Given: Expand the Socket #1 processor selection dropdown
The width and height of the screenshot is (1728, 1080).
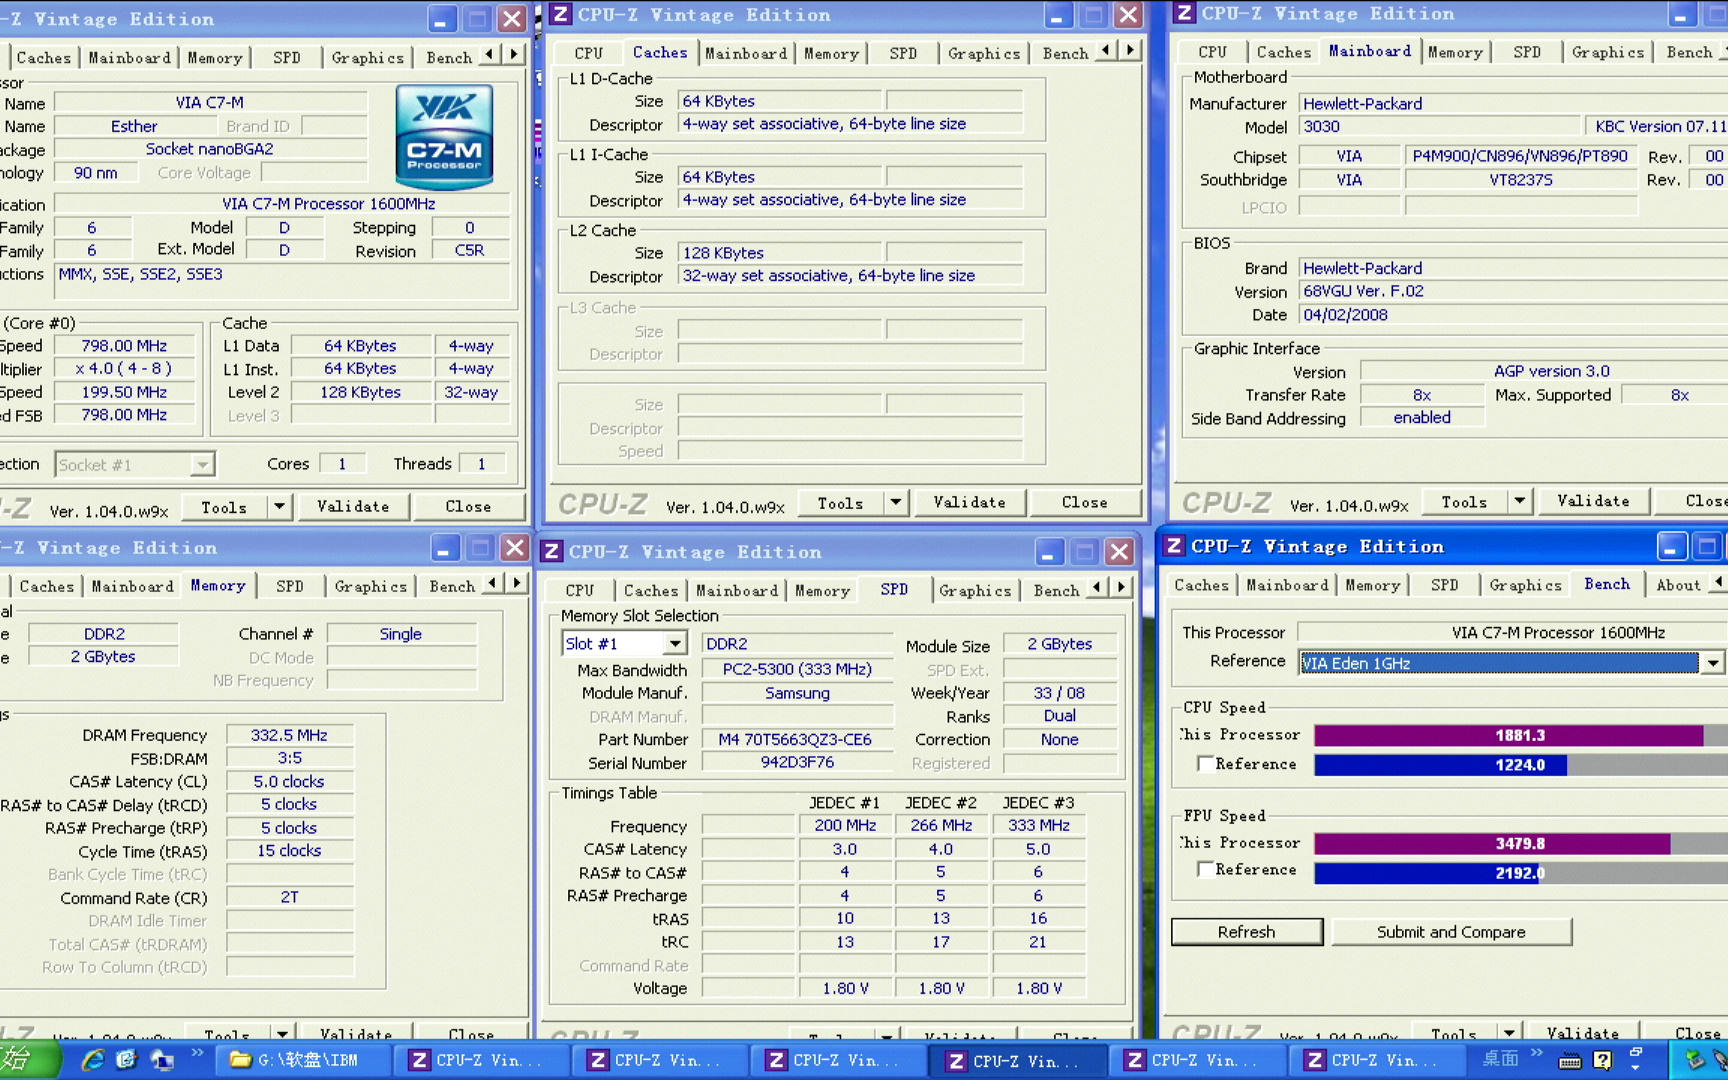Looking at the screenshot, I should pos(202,465).
